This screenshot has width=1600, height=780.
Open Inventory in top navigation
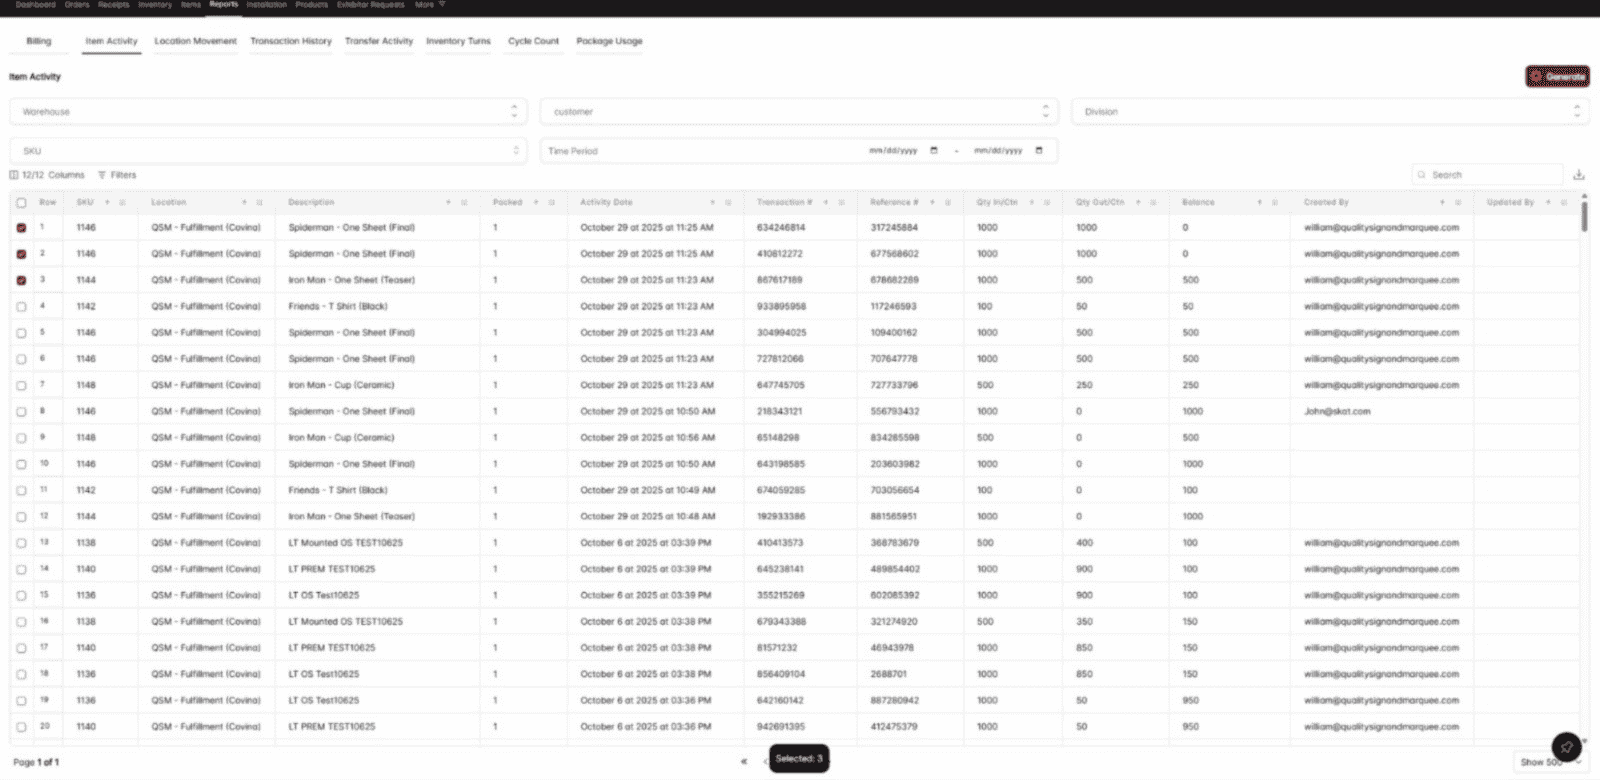(x=155, y=5)
